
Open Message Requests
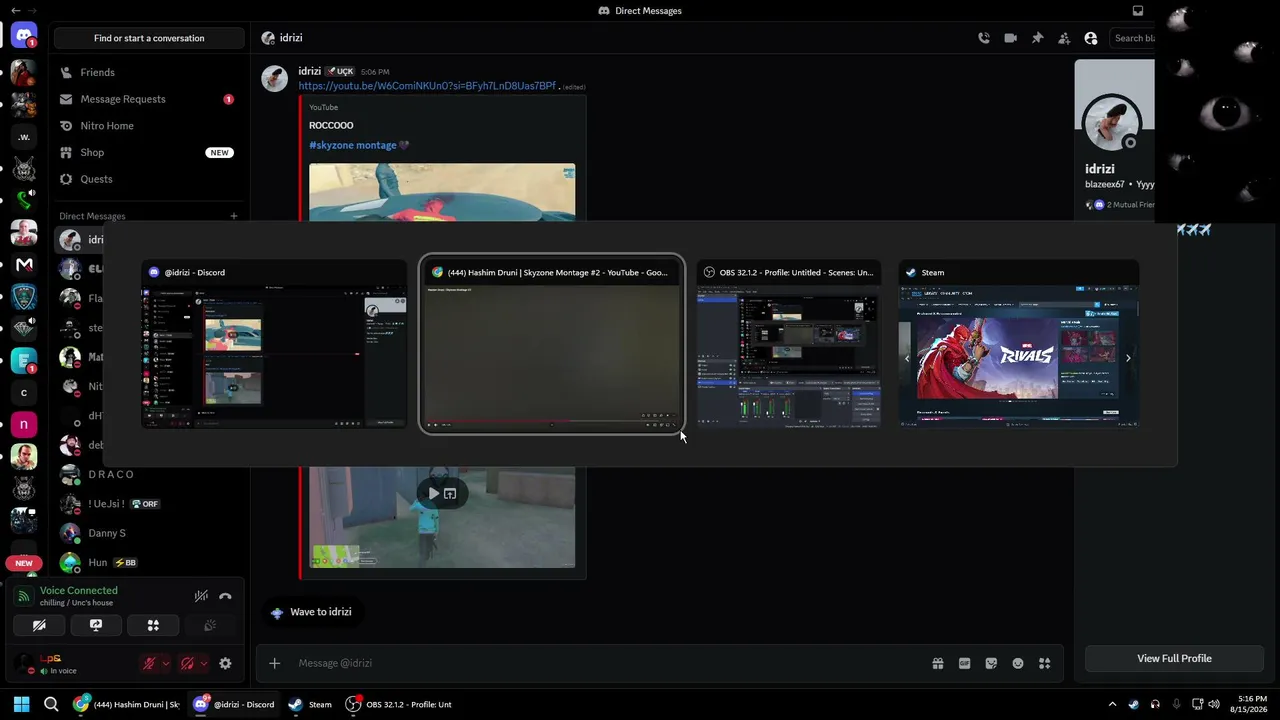click(149, 99)
